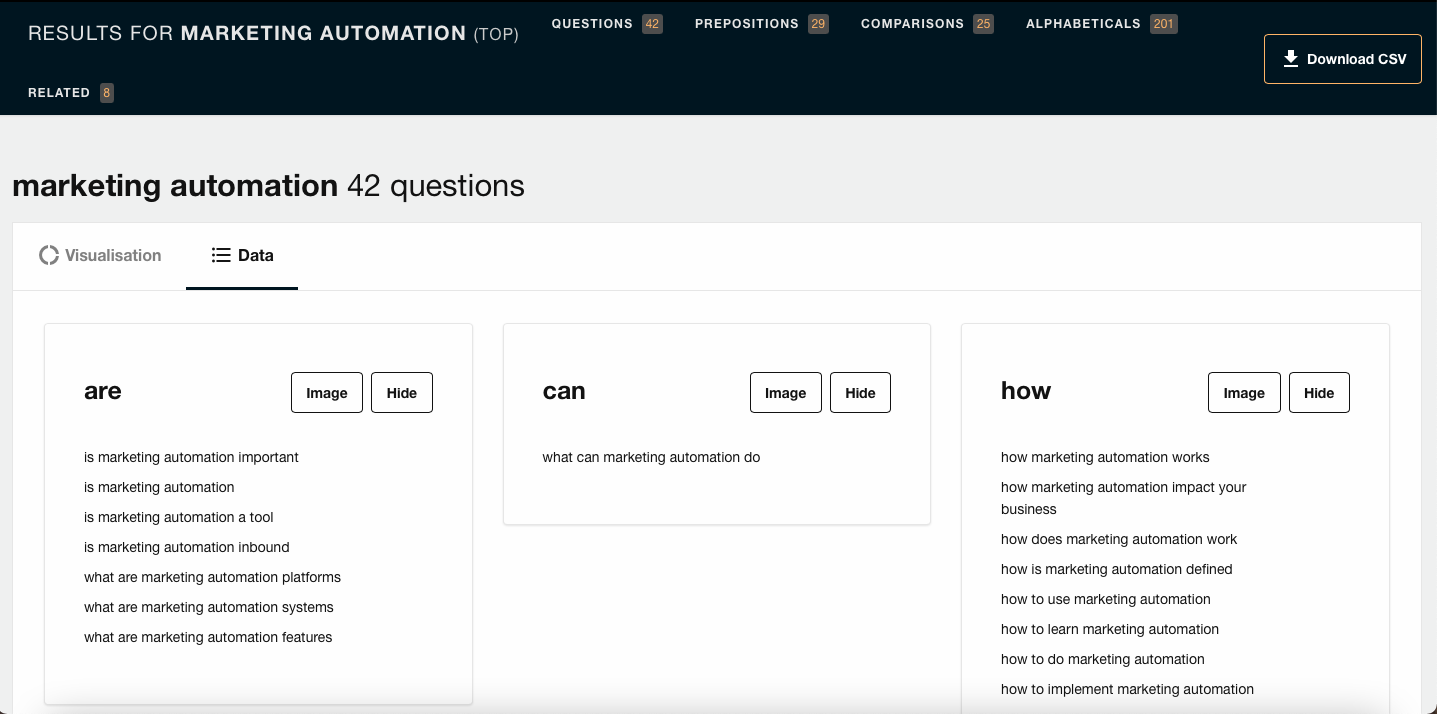Select 'how to learn marketing automation'

1110,629
